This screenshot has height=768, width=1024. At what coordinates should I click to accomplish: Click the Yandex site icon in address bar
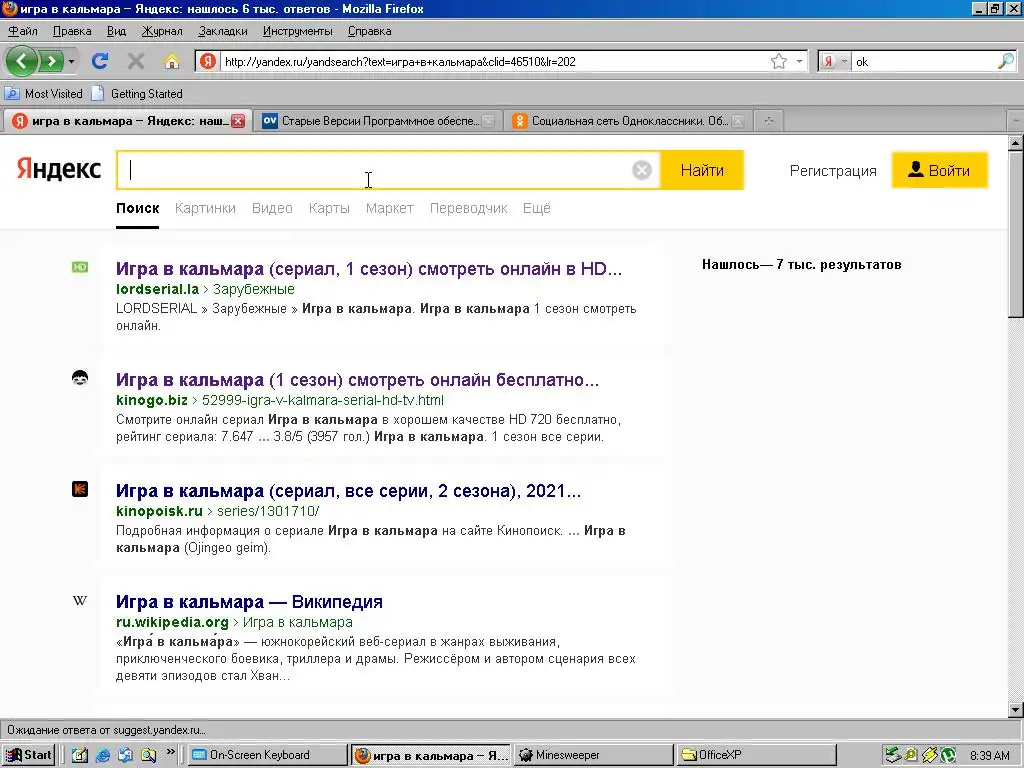(x=208, y=61)
